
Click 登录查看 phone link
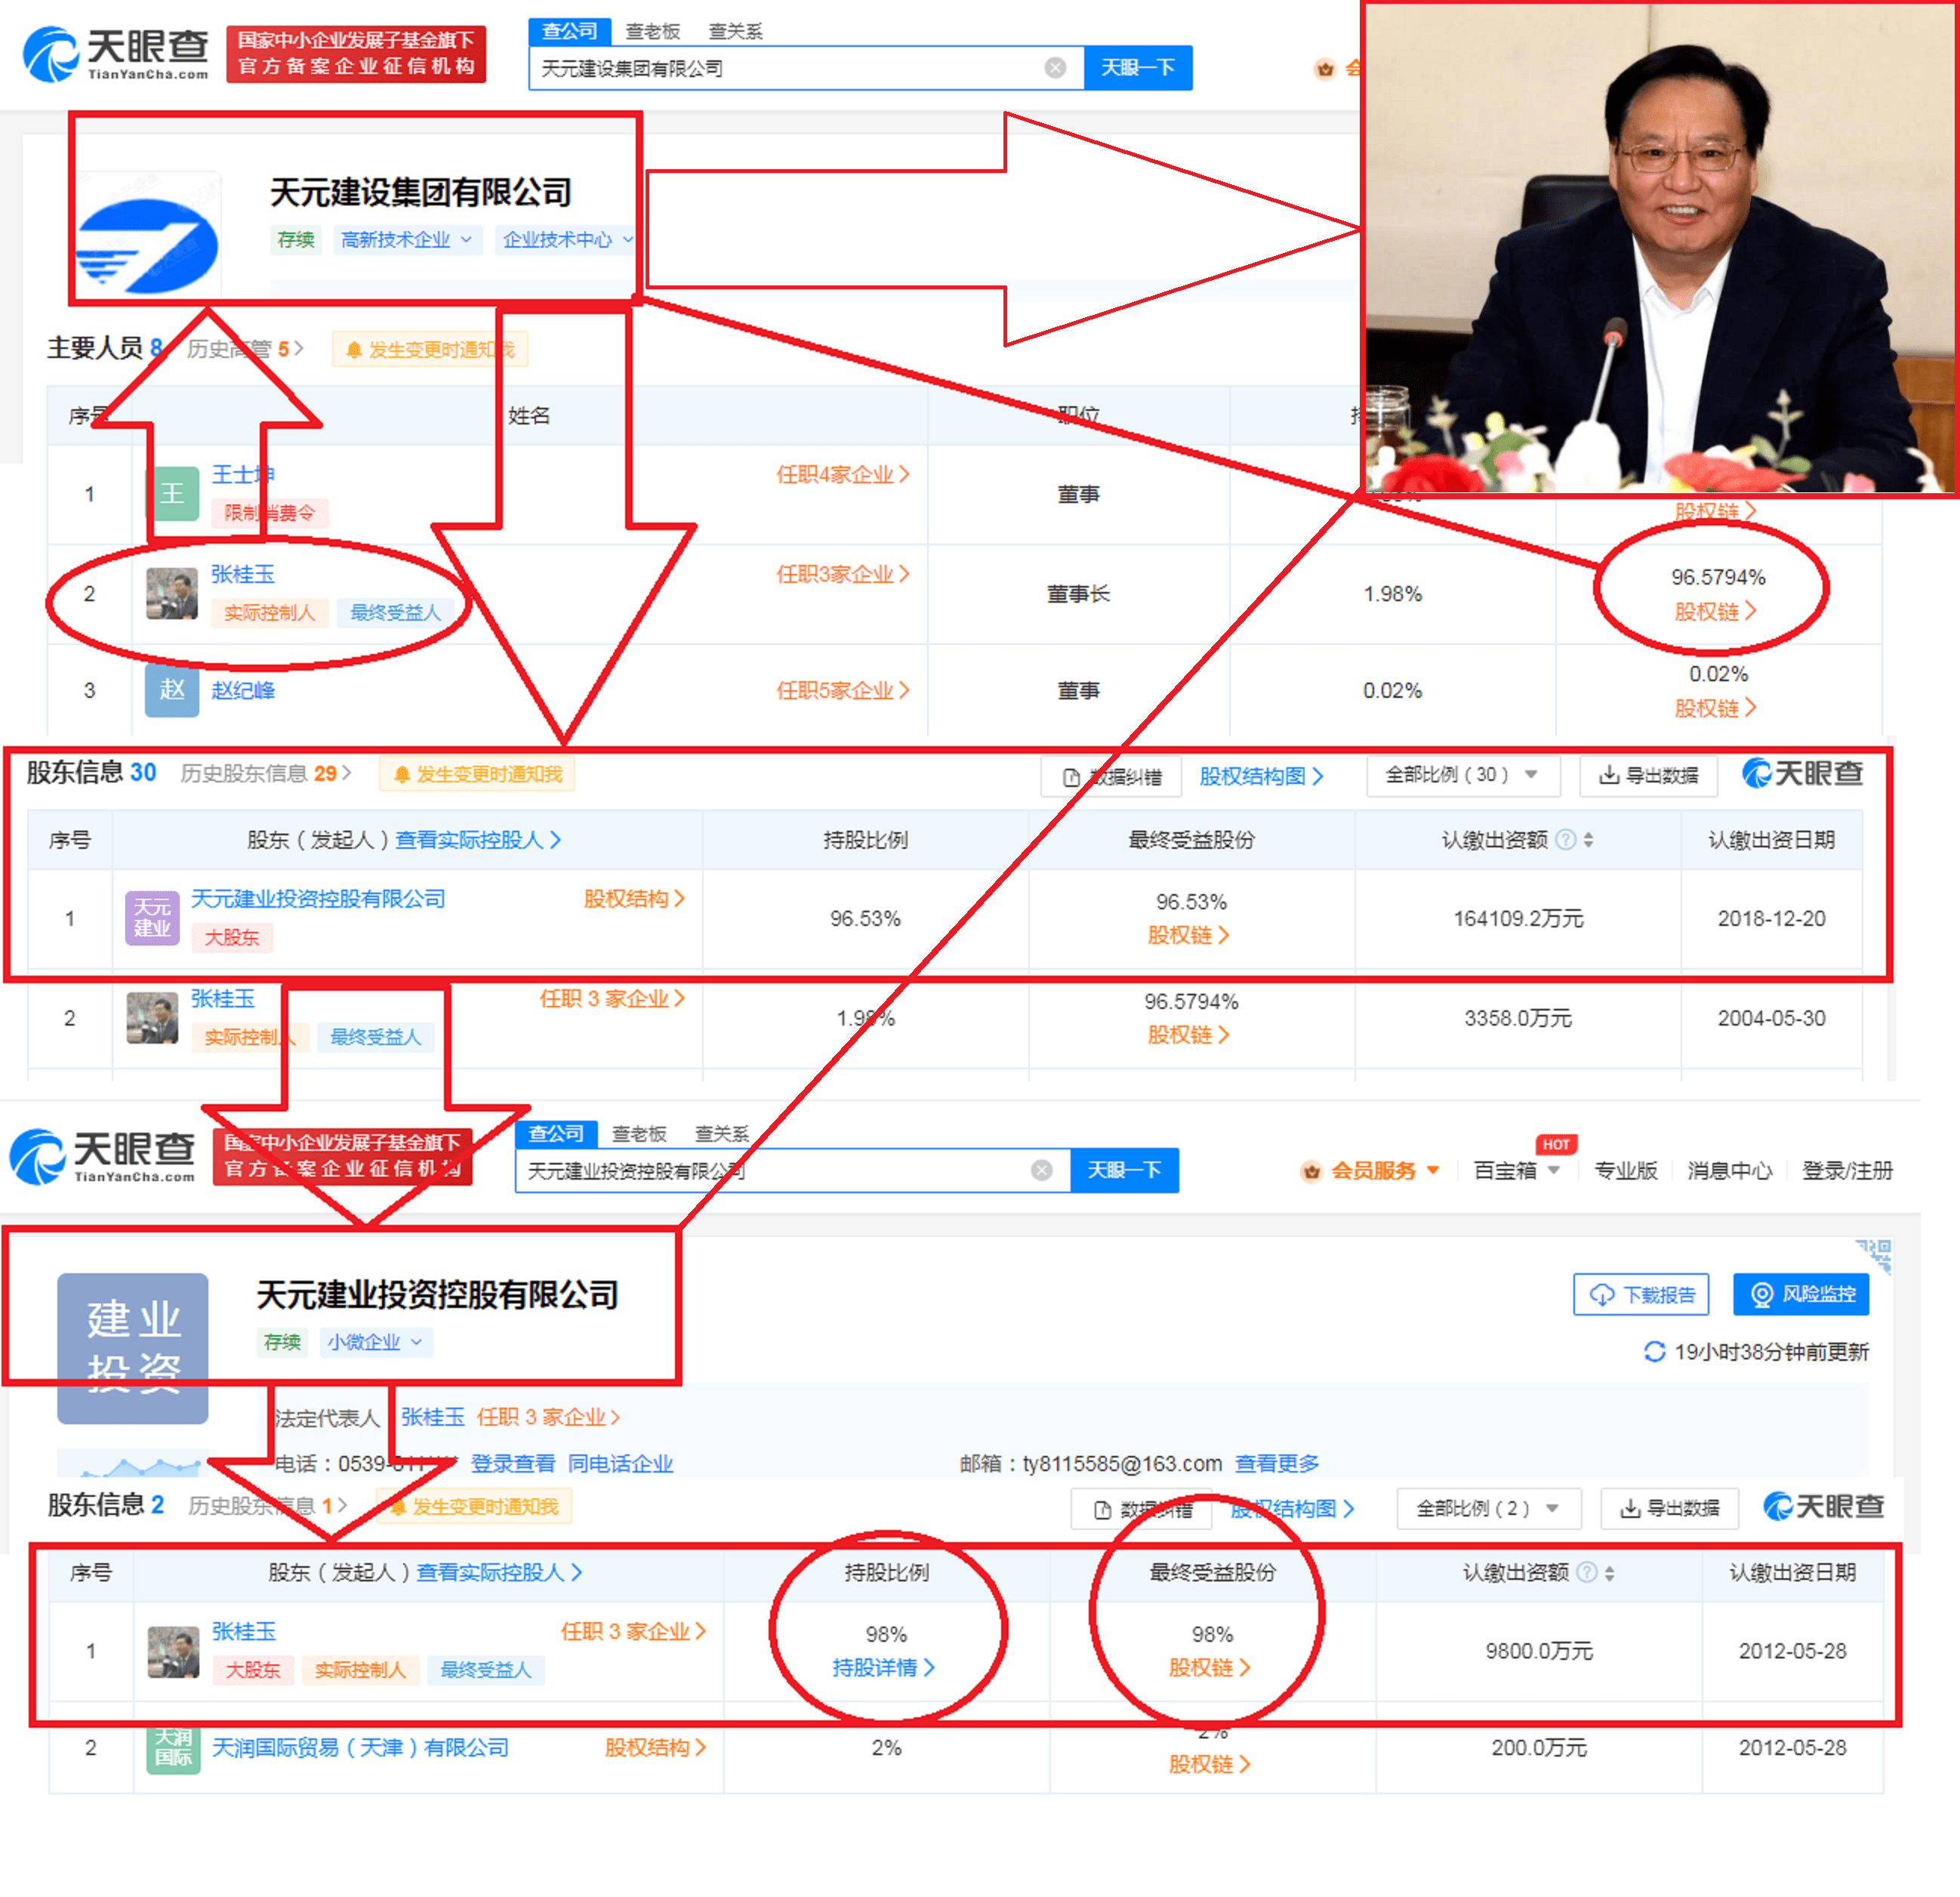513,1463
